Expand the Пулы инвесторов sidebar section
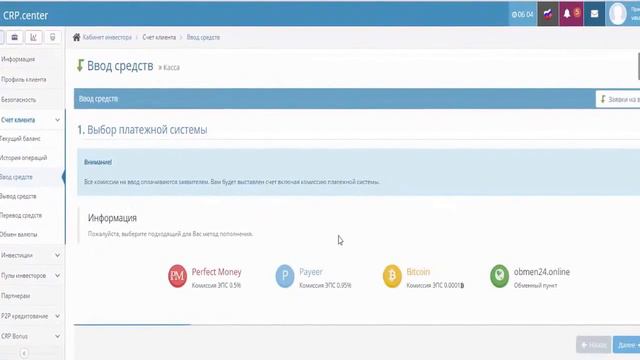This screenshot has width=640, height=360. point(32,276)
